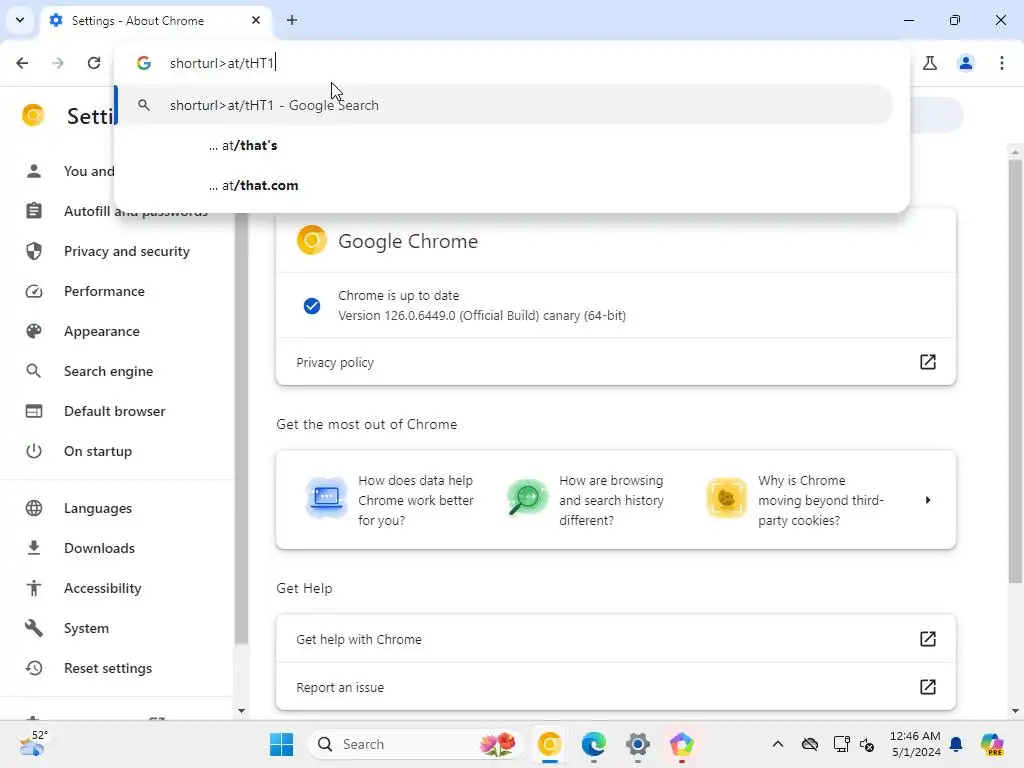Click the sidebar scroll down arrow

(241, 711)
